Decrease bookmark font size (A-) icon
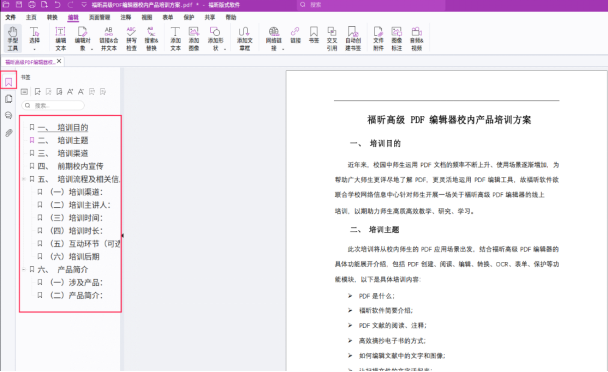Viewport: 608px width, 372px height. 81,92
